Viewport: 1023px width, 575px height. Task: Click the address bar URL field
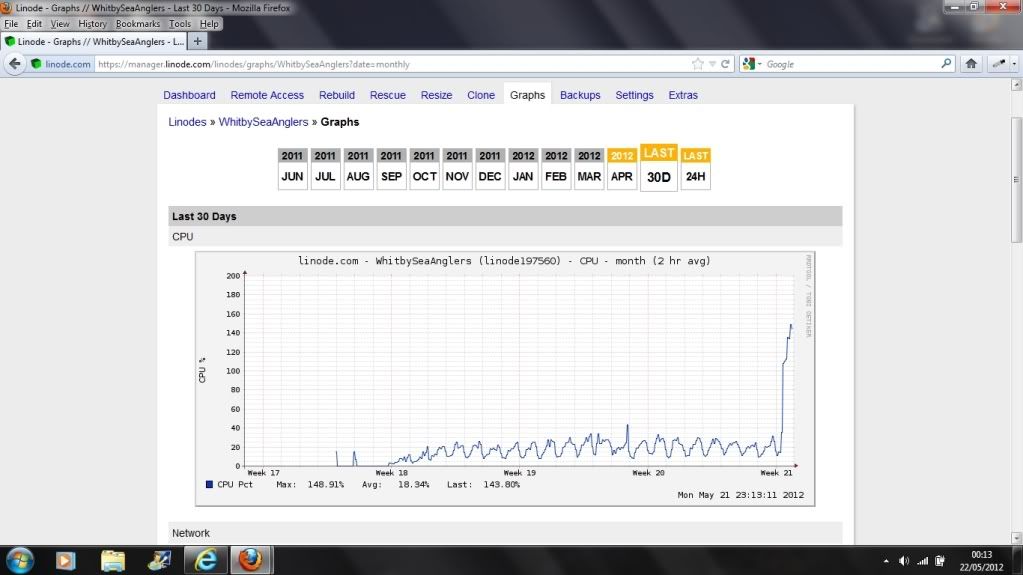click(391, 64)
